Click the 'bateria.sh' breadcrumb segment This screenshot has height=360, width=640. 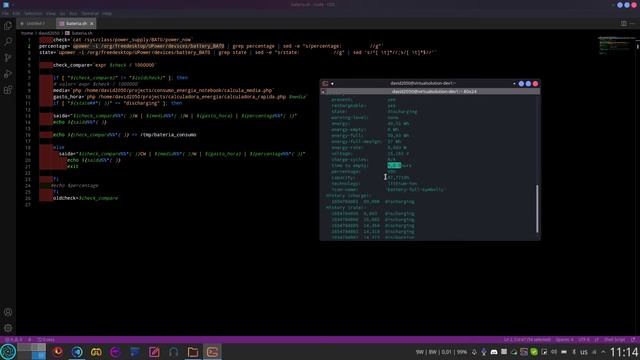[x=79, y=33]
